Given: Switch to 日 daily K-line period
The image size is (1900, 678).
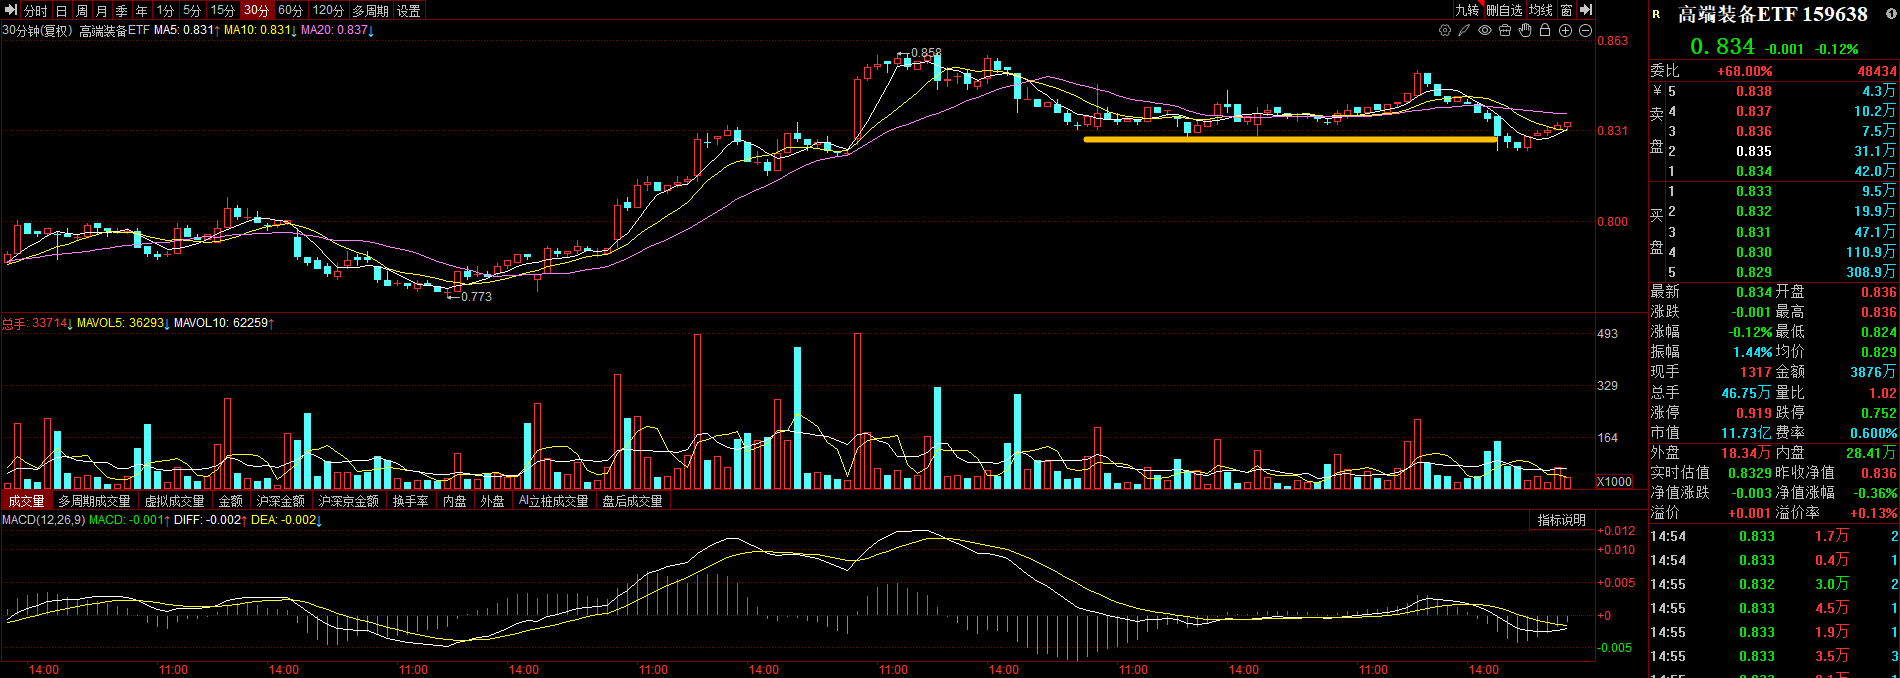Looking at the screenshot, I should pyautogui.click(x=62, y=10).
